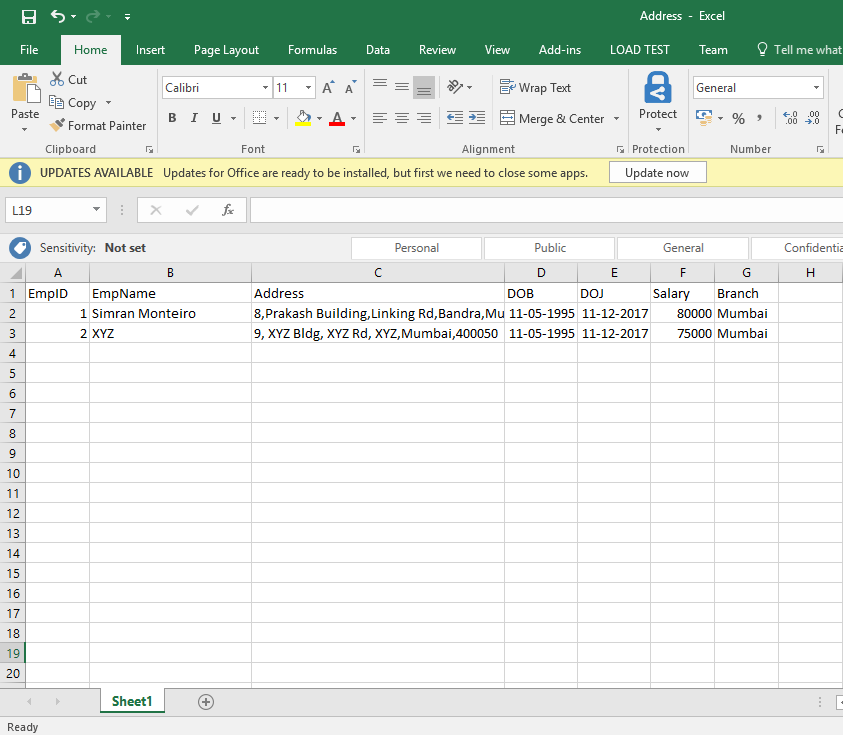Switch to the Formulas ribbon tab
This screenshot has height=735, width=843.
pos(312,49)
